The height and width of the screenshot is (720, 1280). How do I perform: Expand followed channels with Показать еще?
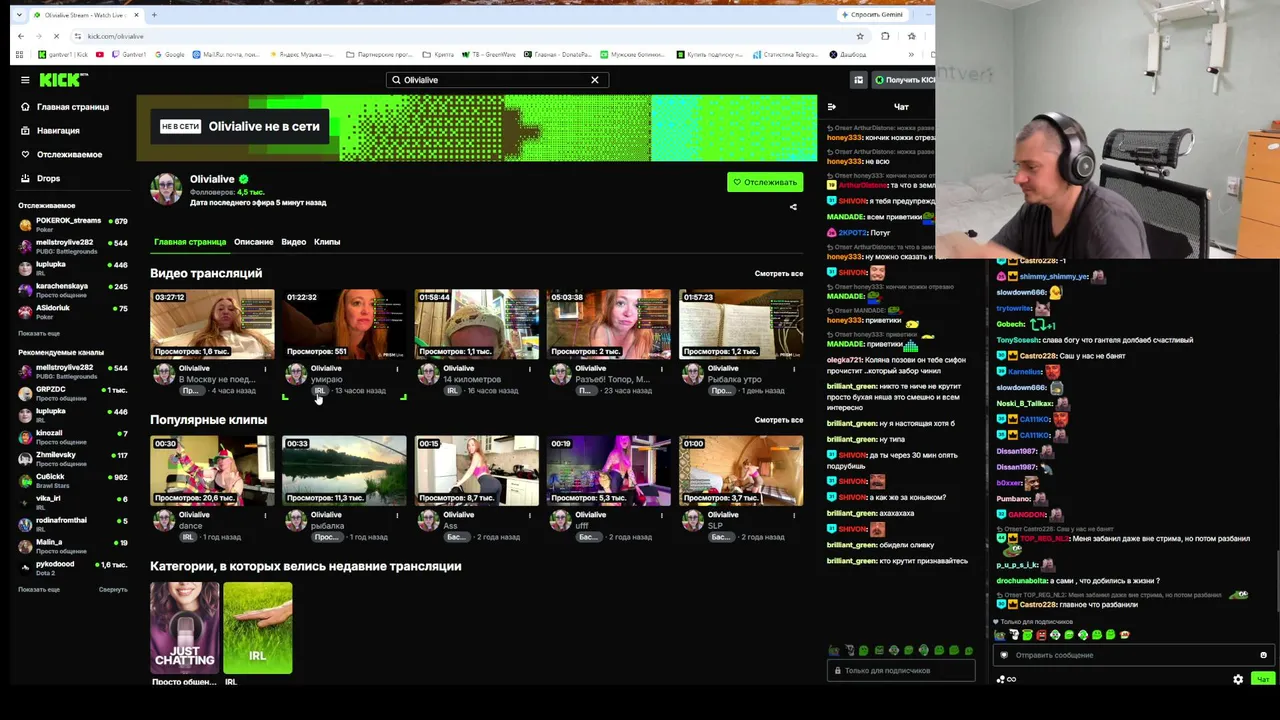(x=39, y=333)
